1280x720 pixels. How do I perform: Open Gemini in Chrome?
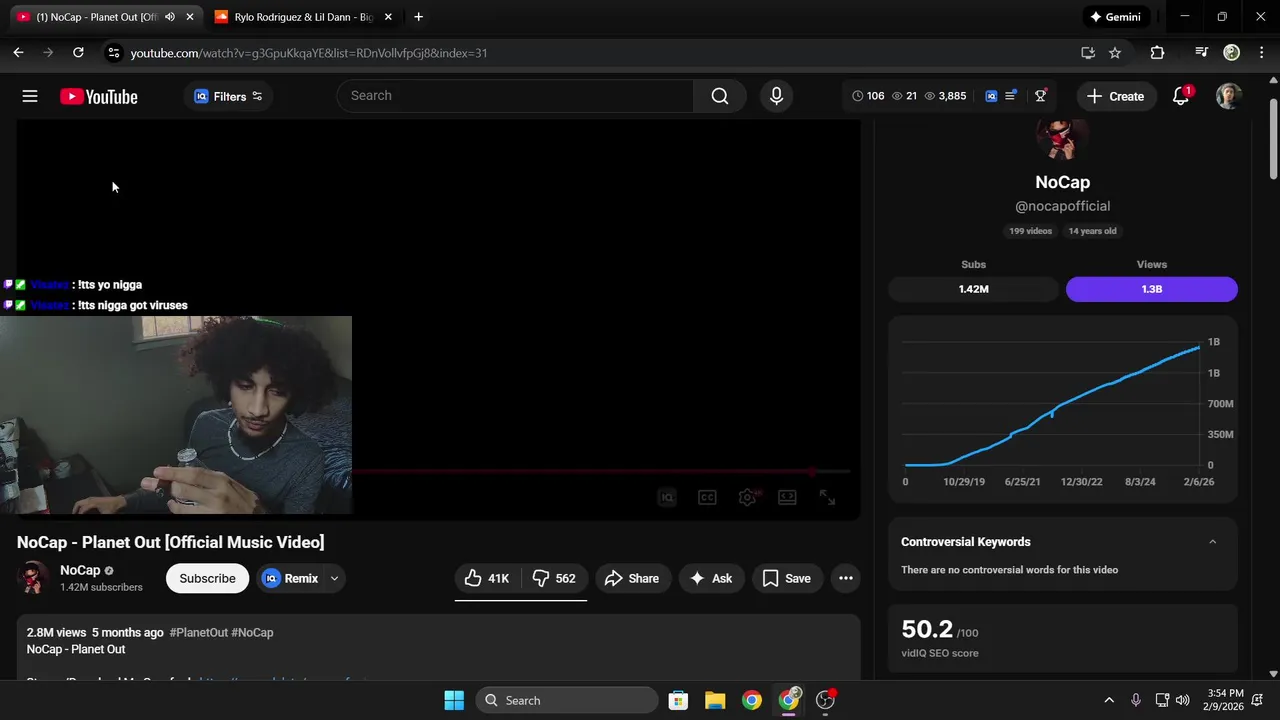tap(1116, 17)
